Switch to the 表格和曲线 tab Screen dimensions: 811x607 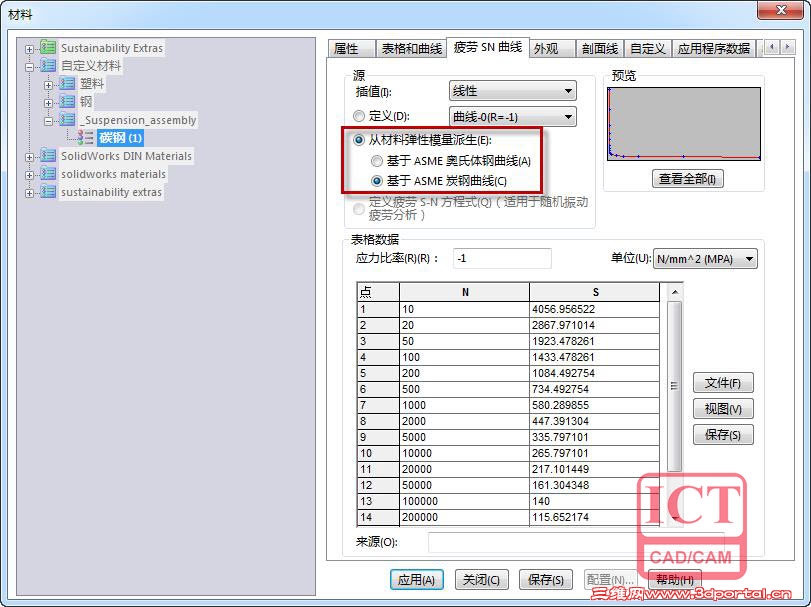[x=411, y=49]
